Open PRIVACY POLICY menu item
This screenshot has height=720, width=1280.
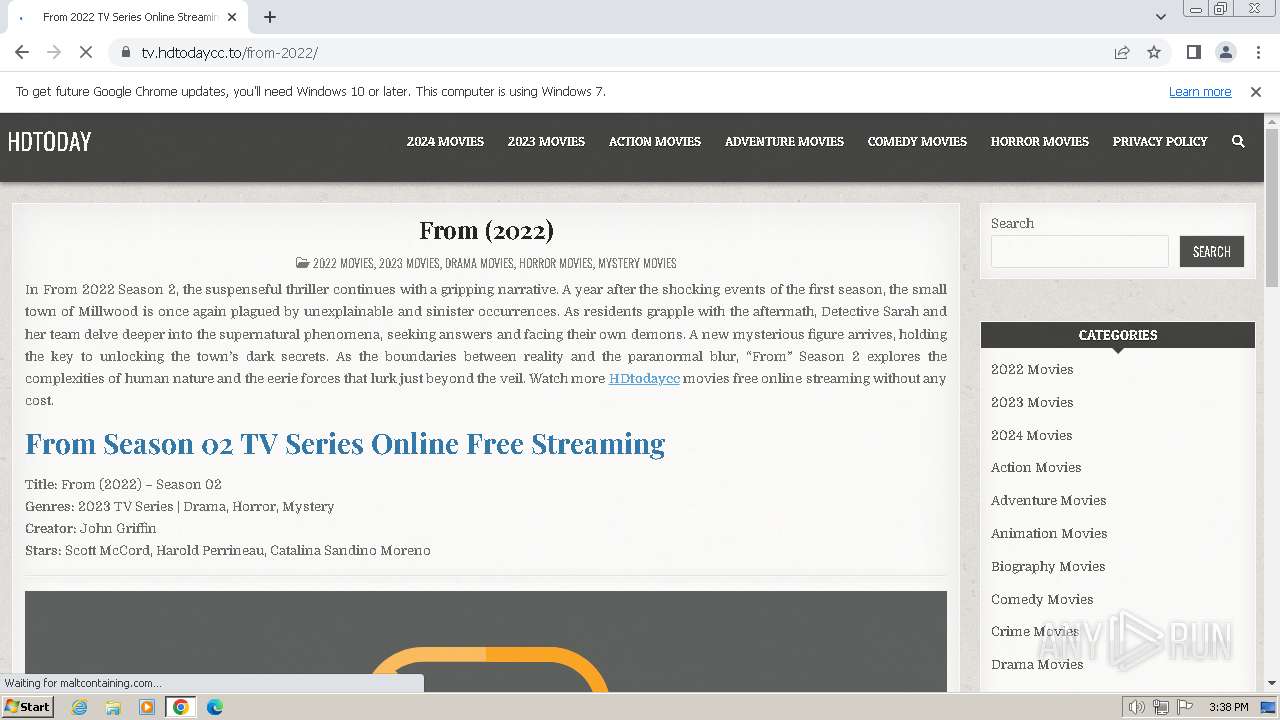pyautogui.click(x=1160, y=142)
